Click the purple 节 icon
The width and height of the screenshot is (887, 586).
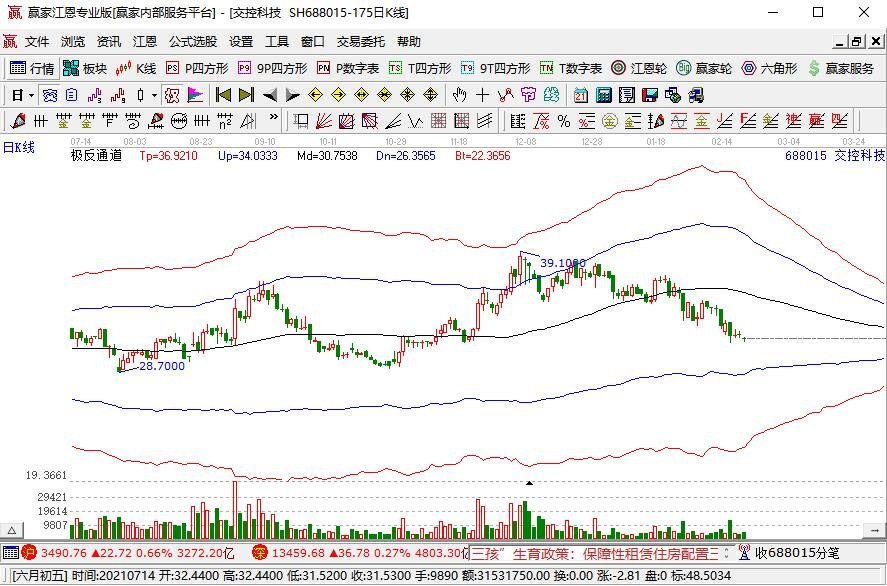[528, 95]
